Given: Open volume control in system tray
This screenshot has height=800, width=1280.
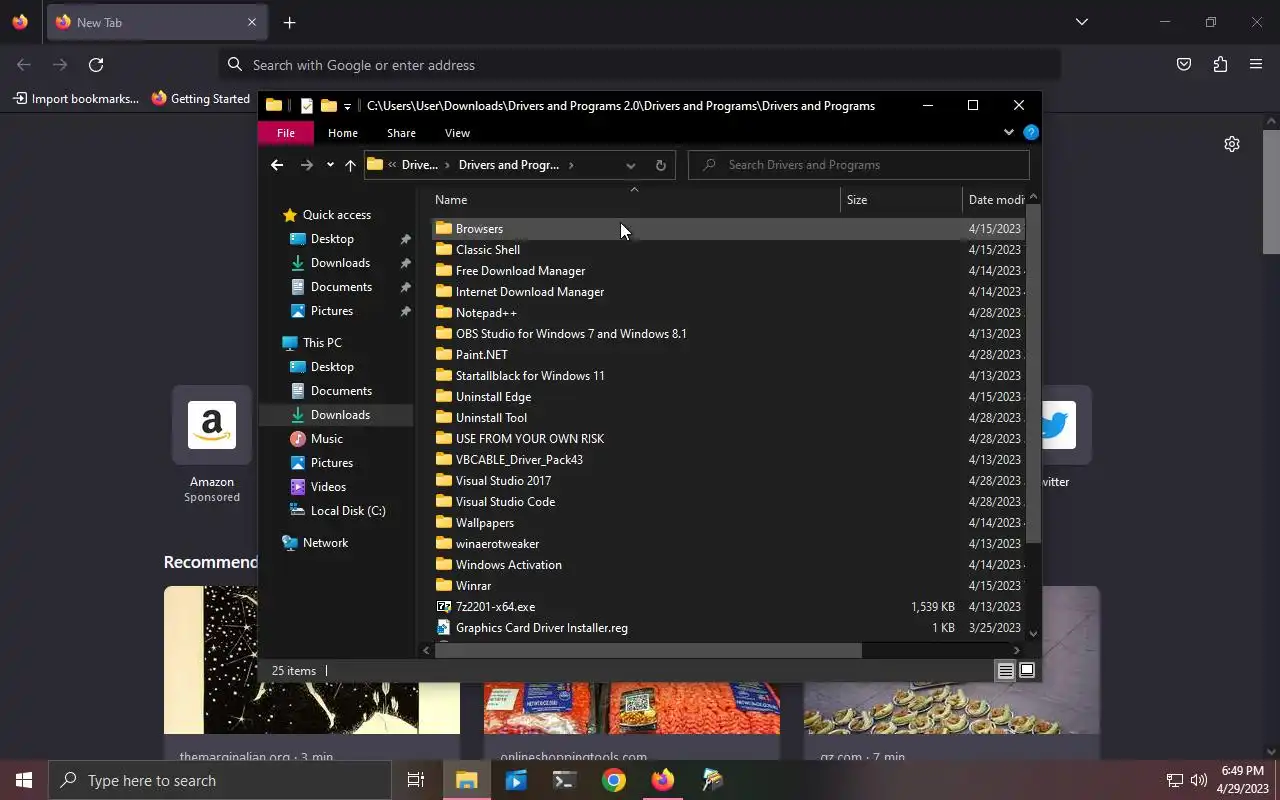Looking at the screenshot, I should point(1199,780).
